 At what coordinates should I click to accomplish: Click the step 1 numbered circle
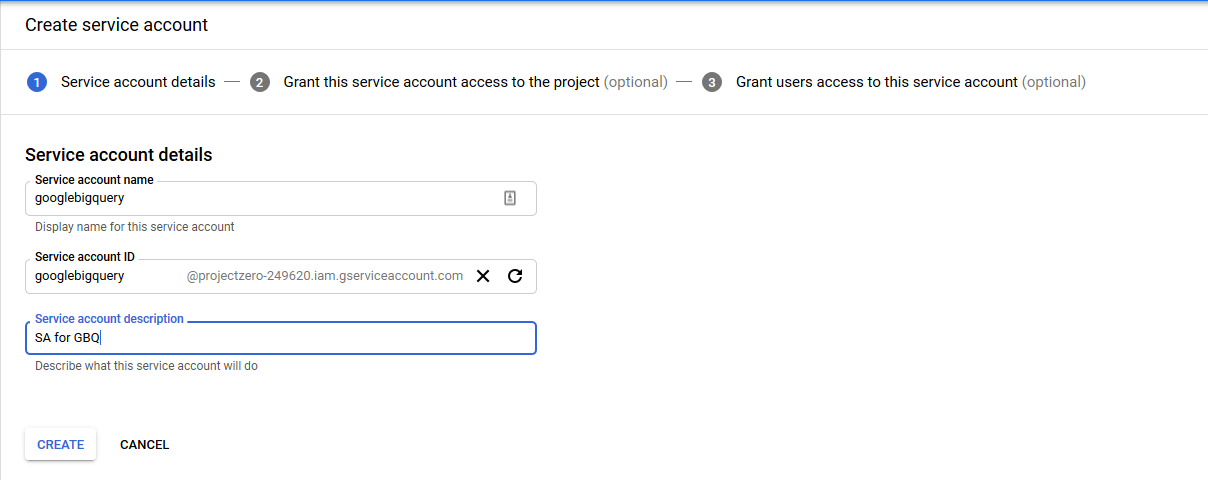coord(37,82)
